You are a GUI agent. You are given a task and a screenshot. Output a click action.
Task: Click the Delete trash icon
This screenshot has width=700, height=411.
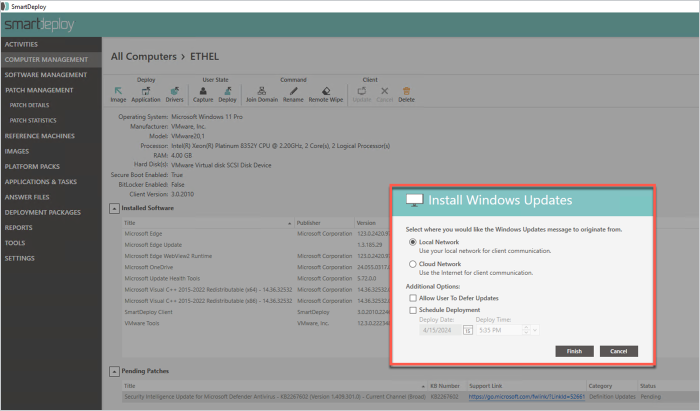tap(406, 91)
